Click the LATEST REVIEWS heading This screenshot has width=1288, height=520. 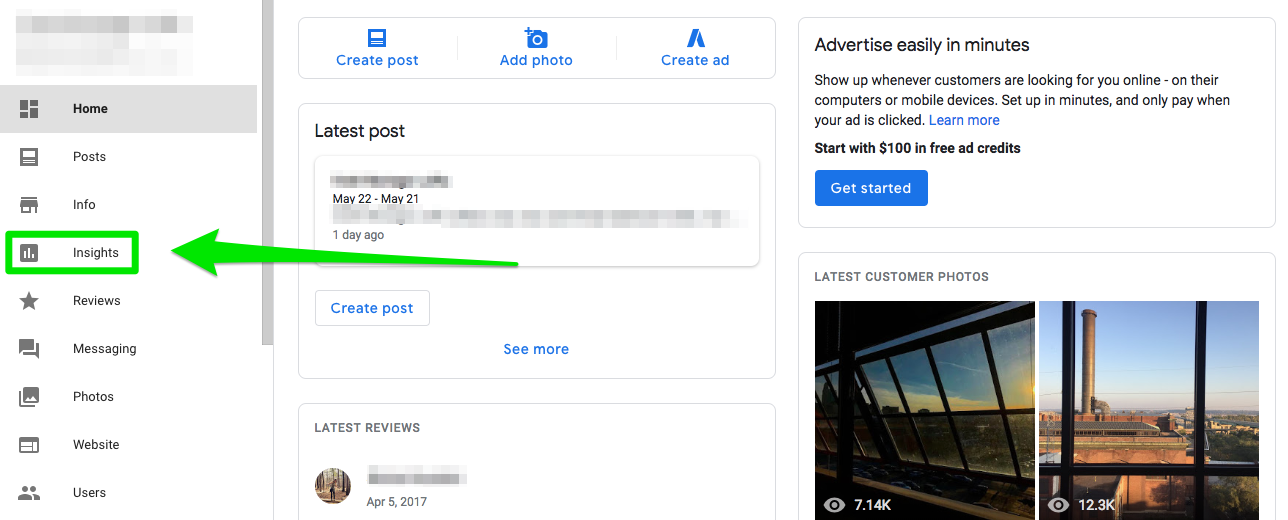(x=367, y=428)
